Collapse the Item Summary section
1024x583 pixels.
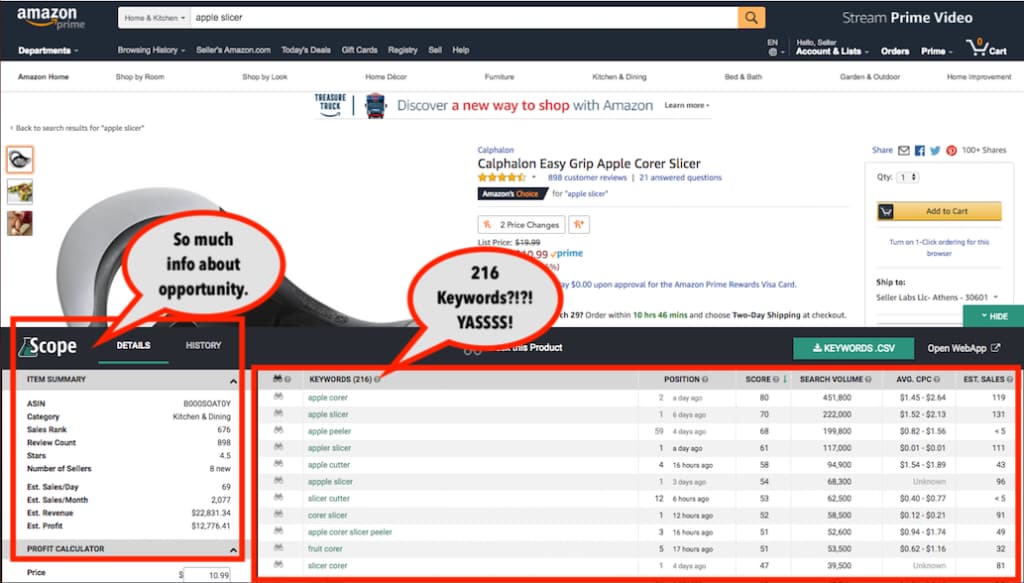pyautogui.click(x=233, y=381)
